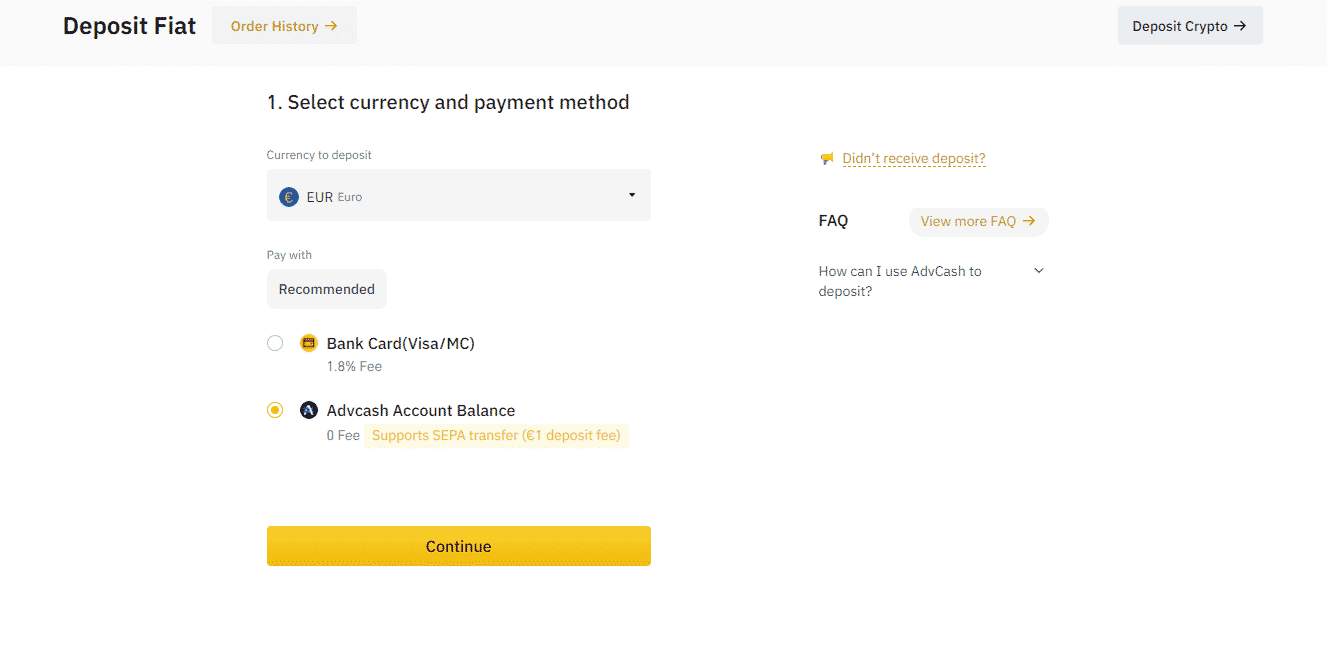Open the Didn't receive deposit link
Viewport: 1327px width, 659px height.
914,159
